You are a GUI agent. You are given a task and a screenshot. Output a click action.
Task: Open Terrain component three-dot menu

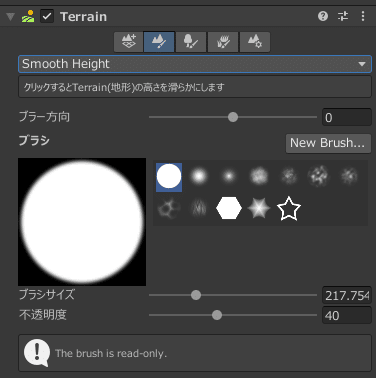(363, 16)
